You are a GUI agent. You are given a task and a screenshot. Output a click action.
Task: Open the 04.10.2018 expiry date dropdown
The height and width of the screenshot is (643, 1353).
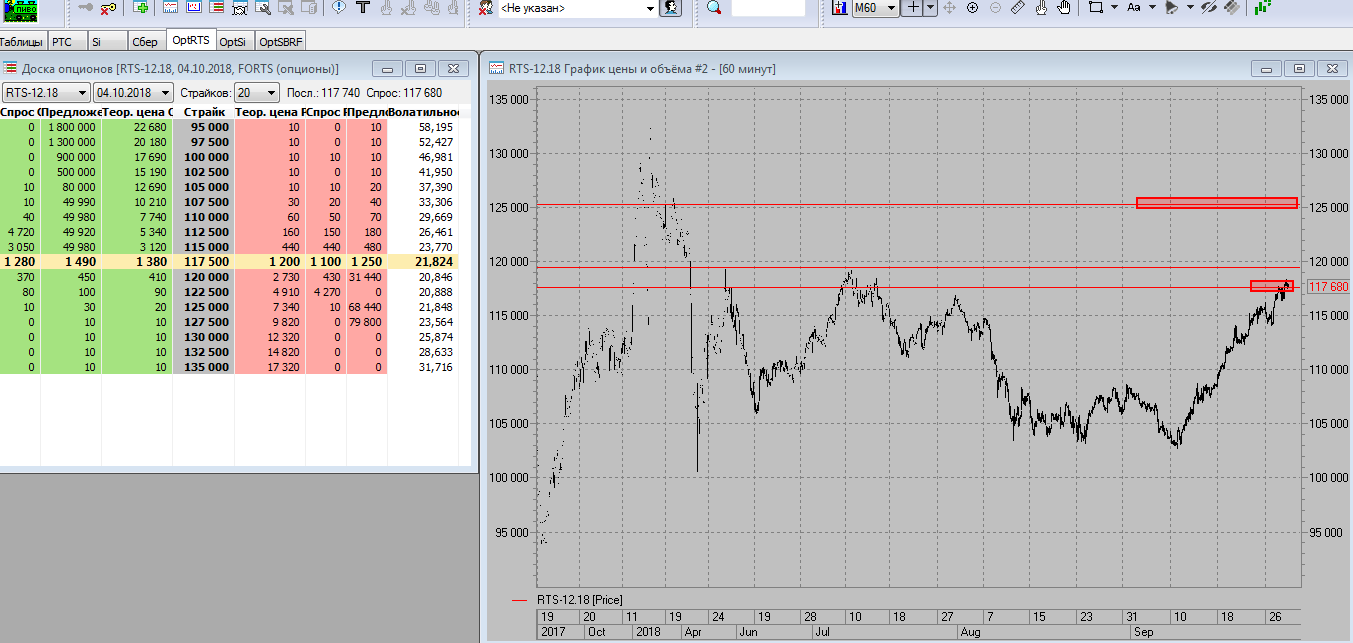(133, 92)
